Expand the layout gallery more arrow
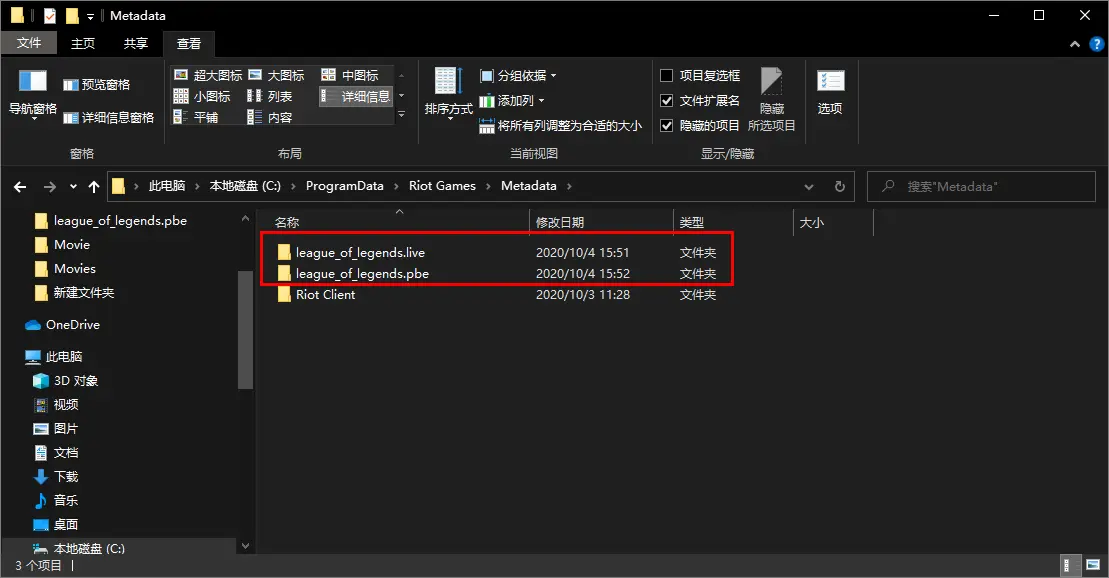This screenshot has width=1109, height=578. click(x=402, y=114)
